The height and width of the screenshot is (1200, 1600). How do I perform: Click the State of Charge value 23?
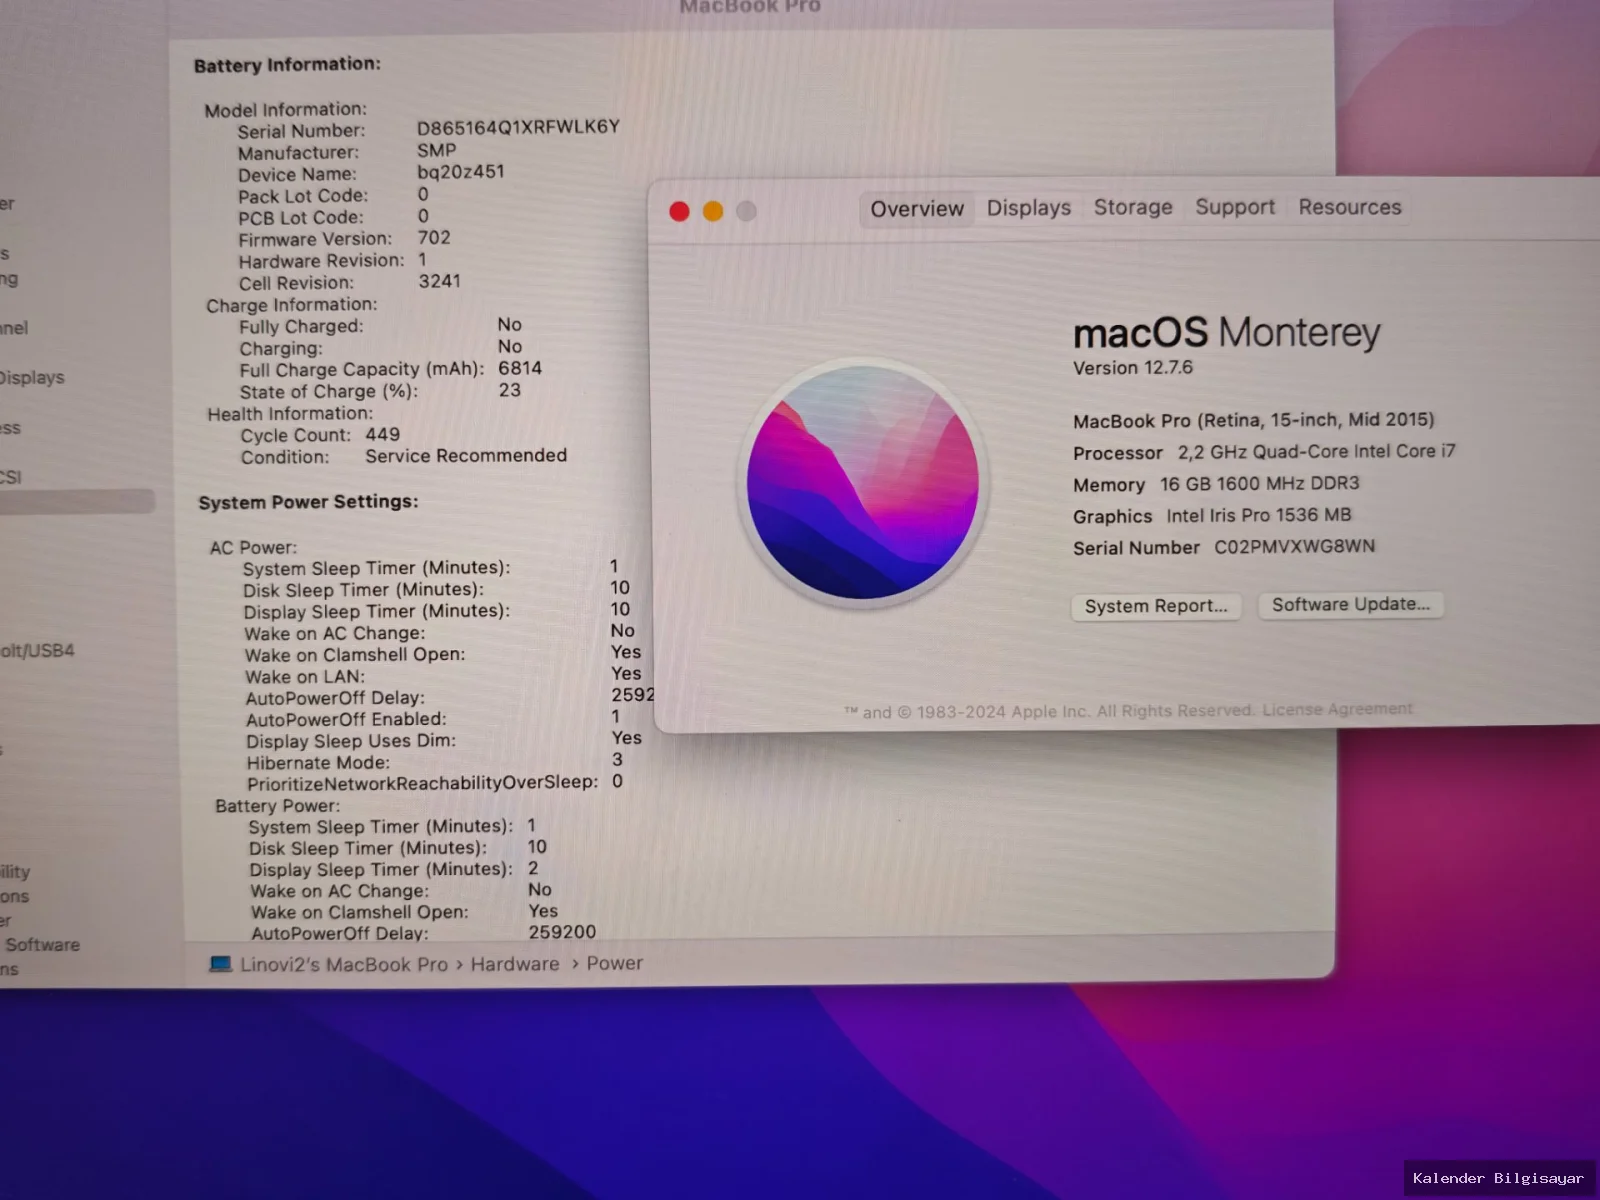tap(510, 390)
